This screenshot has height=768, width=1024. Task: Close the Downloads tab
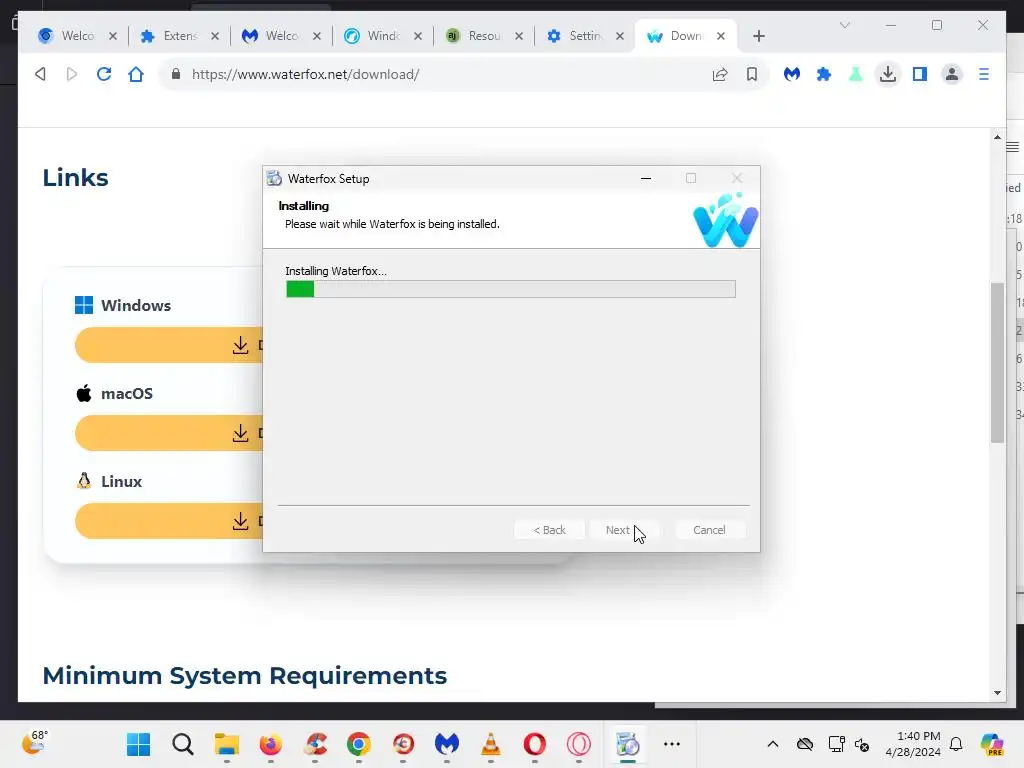tap(720, 36)
